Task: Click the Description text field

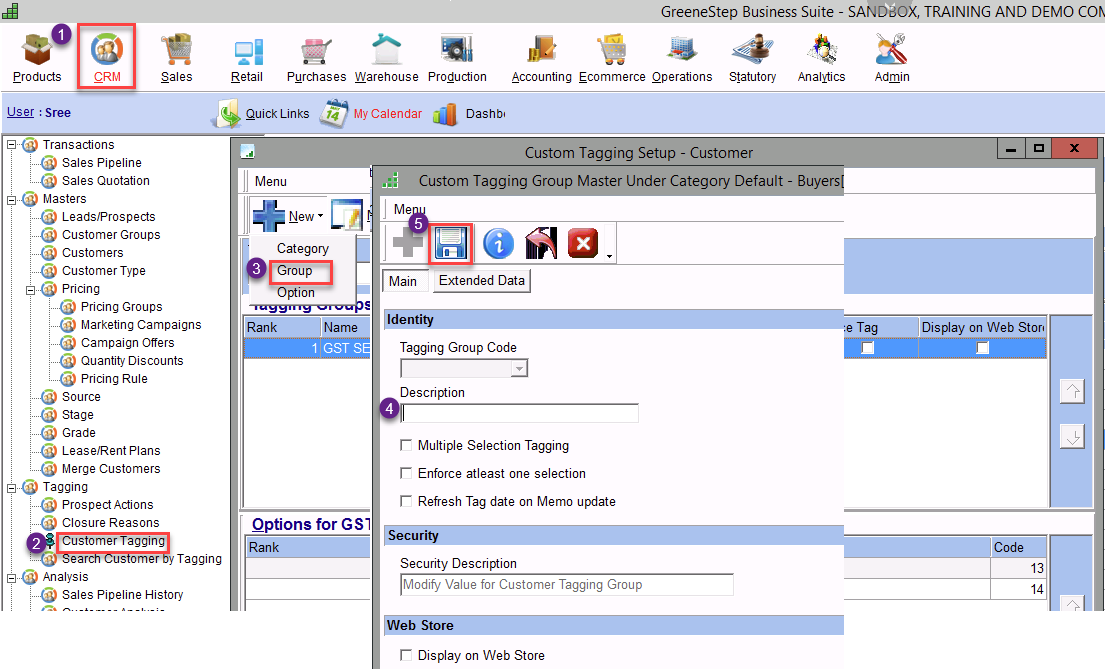Action: 519,414
